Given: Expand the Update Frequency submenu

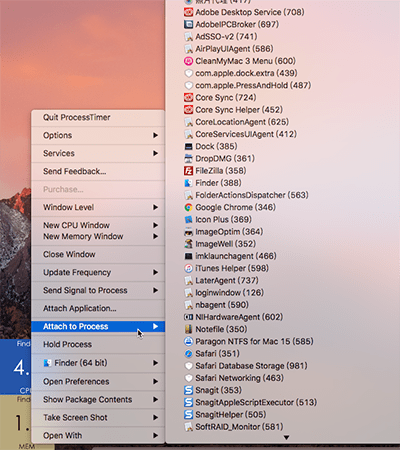Looking at the screenshot, I should point(98,272).
